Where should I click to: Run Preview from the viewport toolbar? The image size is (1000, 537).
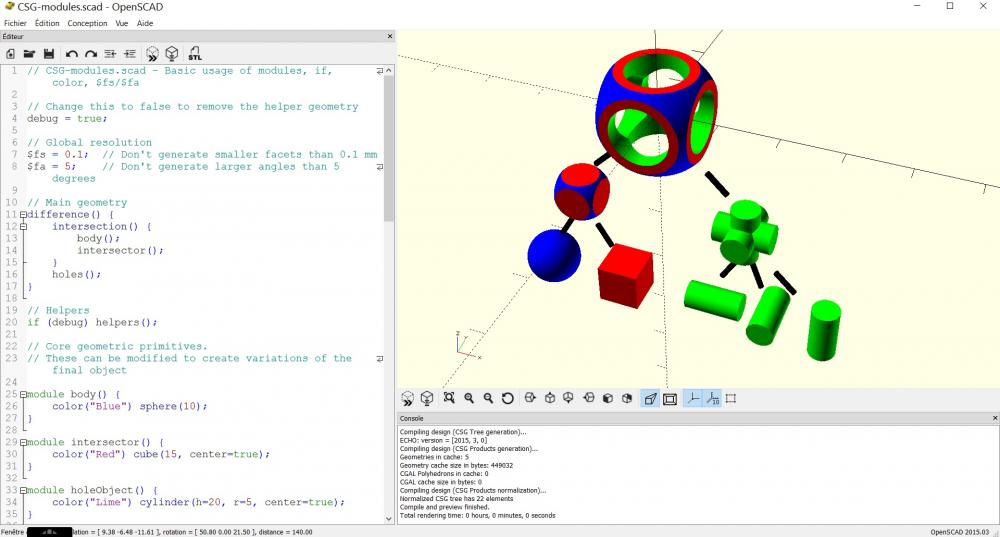tap(408, 399)
